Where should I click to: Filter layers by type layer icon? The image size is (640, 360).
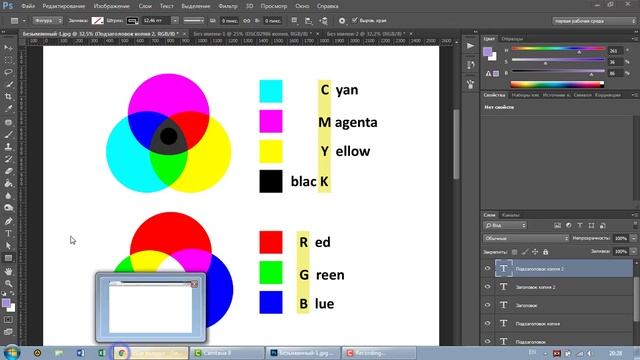tap(580, 225)
